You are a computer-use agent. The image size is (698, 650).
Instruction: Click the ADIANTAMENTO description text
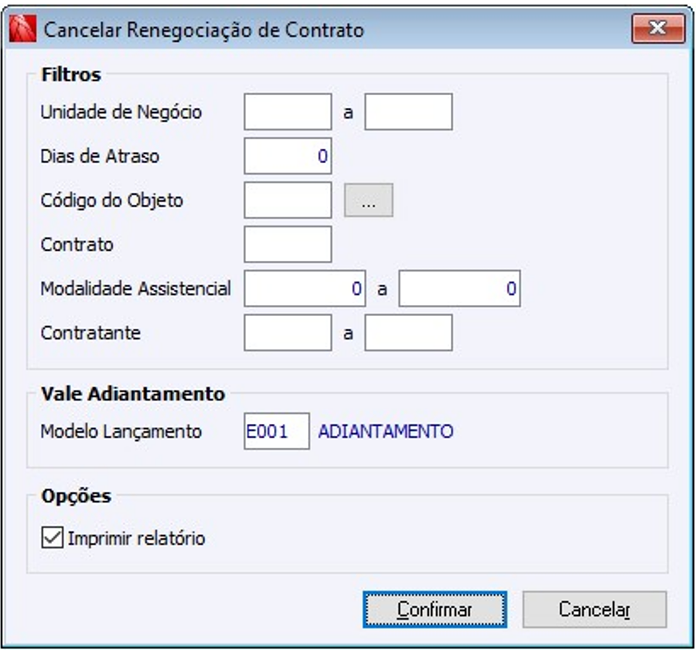(x=385, y=432)
